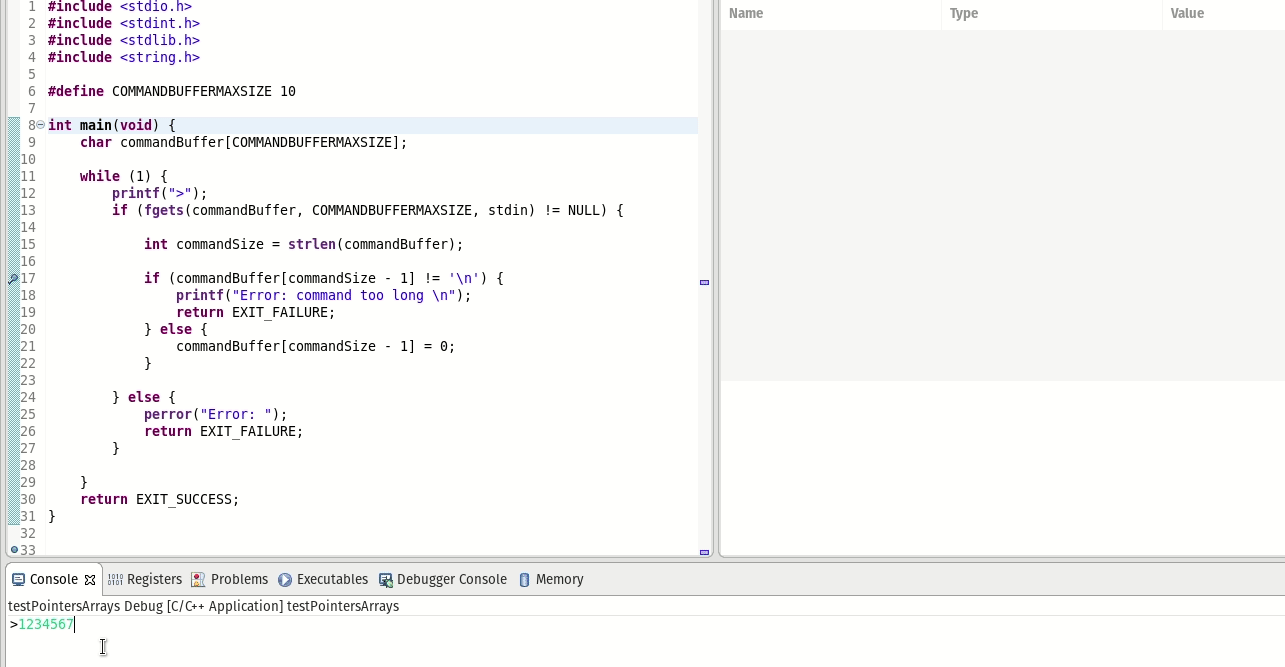Click the commandBuffer[commandSize - 1] = 0 line
The image size is (1285, 667).
tap(316, 346)
